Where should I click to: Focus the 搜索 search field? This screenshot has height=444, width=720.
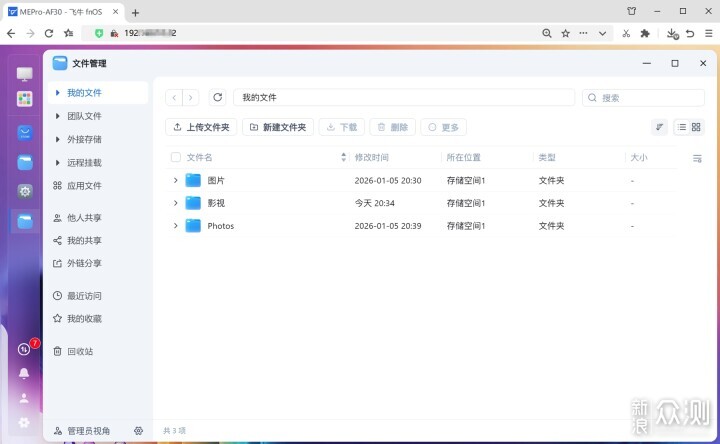tap(643, 98)
